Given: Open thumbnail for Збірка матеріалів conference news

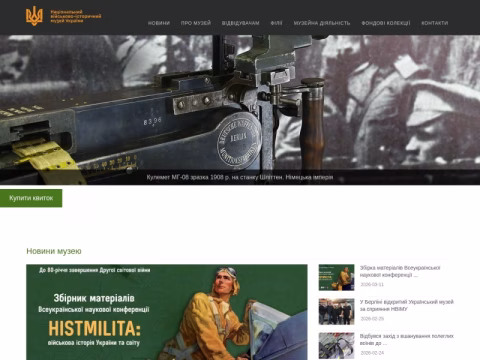Looking at the screenshot, I should (336, 277).
